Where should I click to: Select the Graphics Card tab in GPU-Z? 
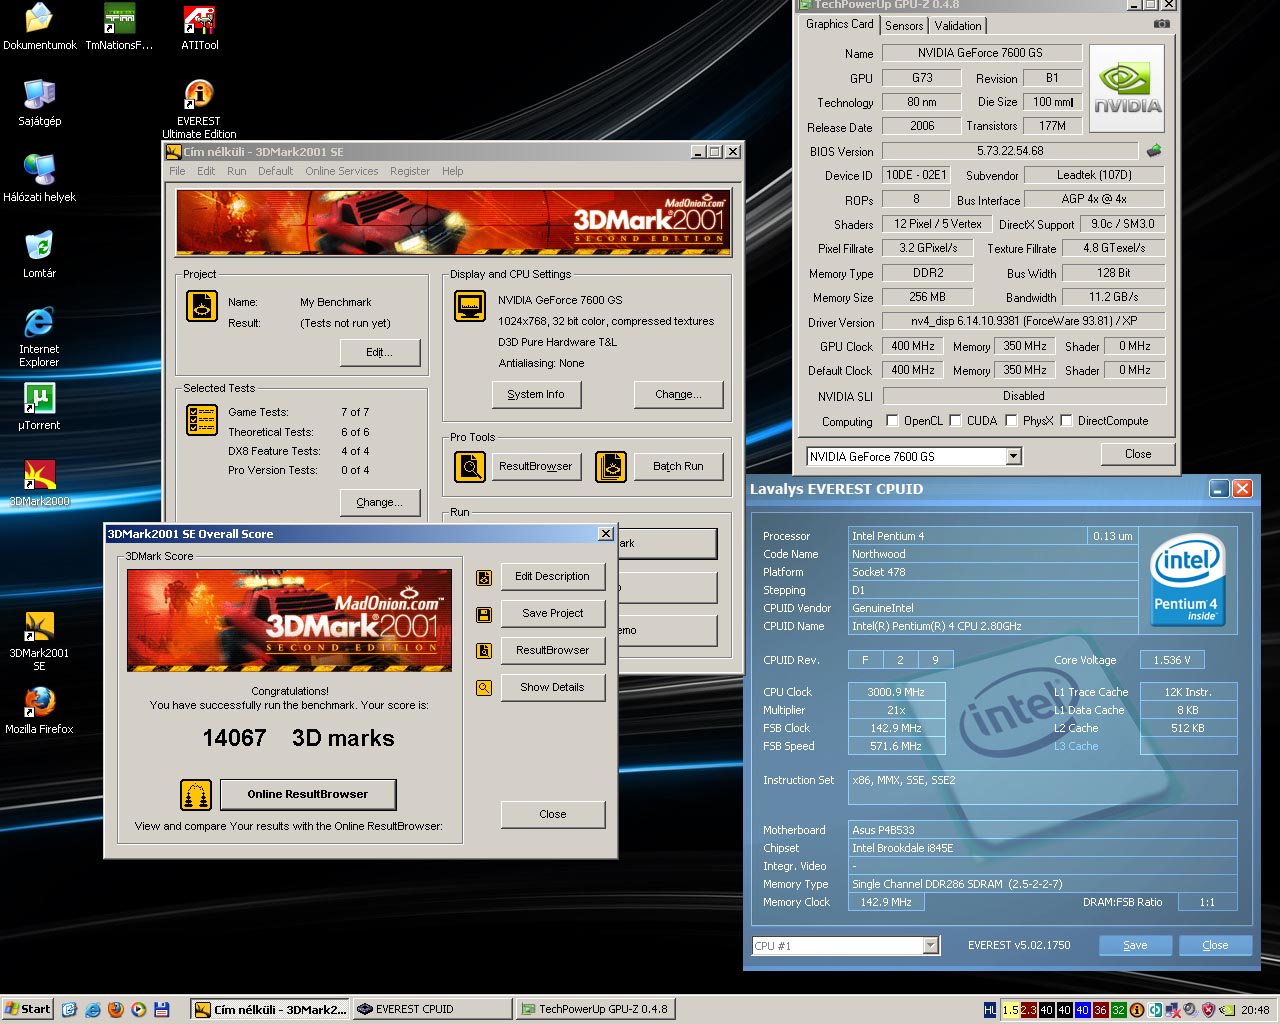839,24
